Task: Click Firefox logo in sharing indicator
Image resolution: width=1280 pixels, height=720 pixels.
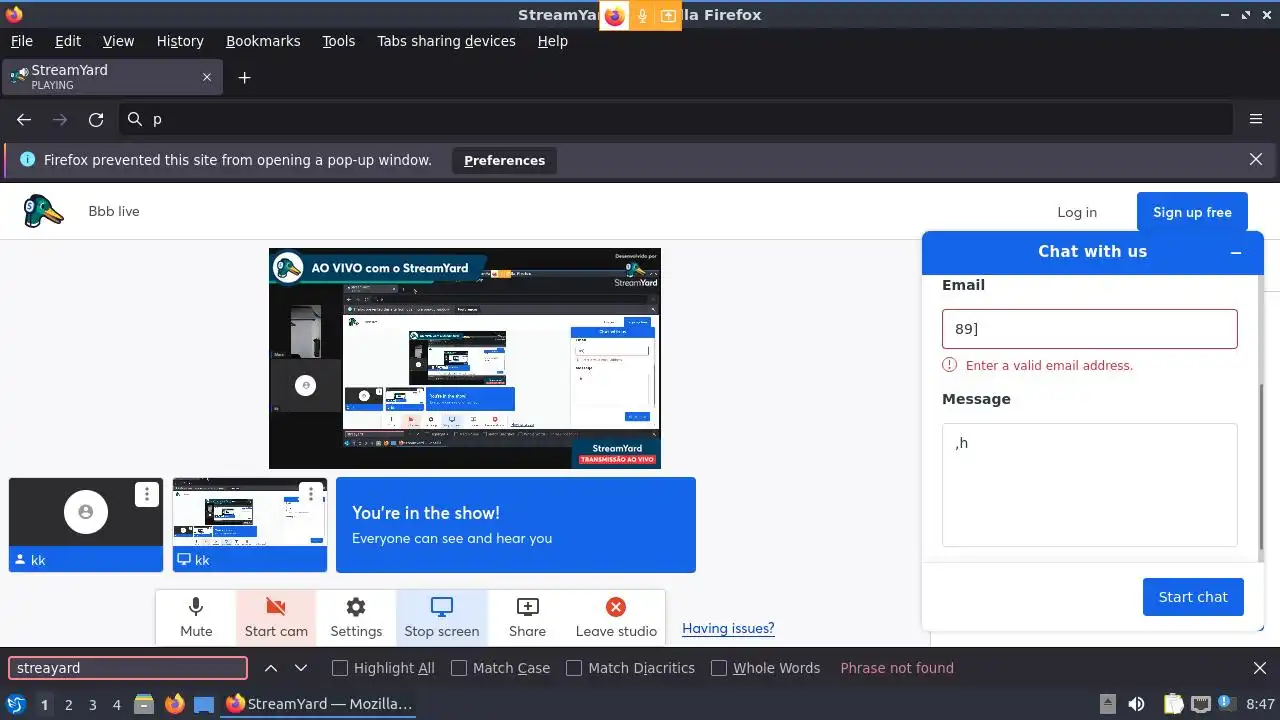Action: 614,16
